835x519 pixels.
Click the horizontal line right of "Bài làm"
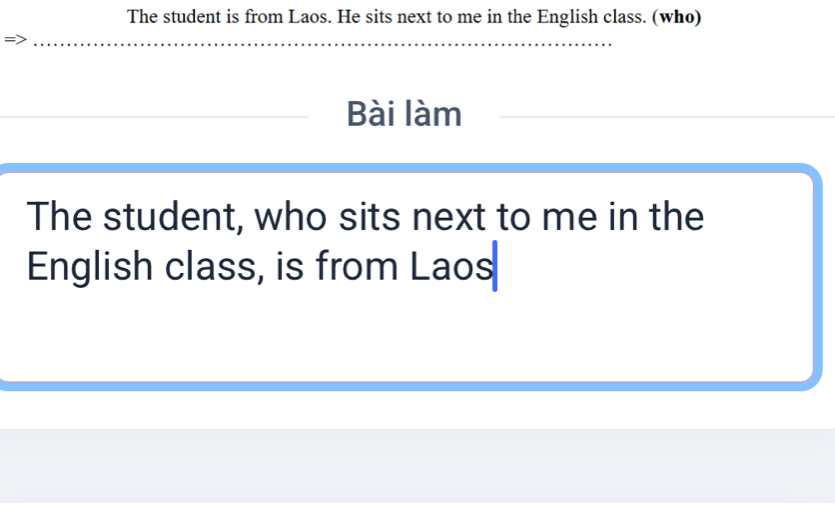[x=665, y=117]
